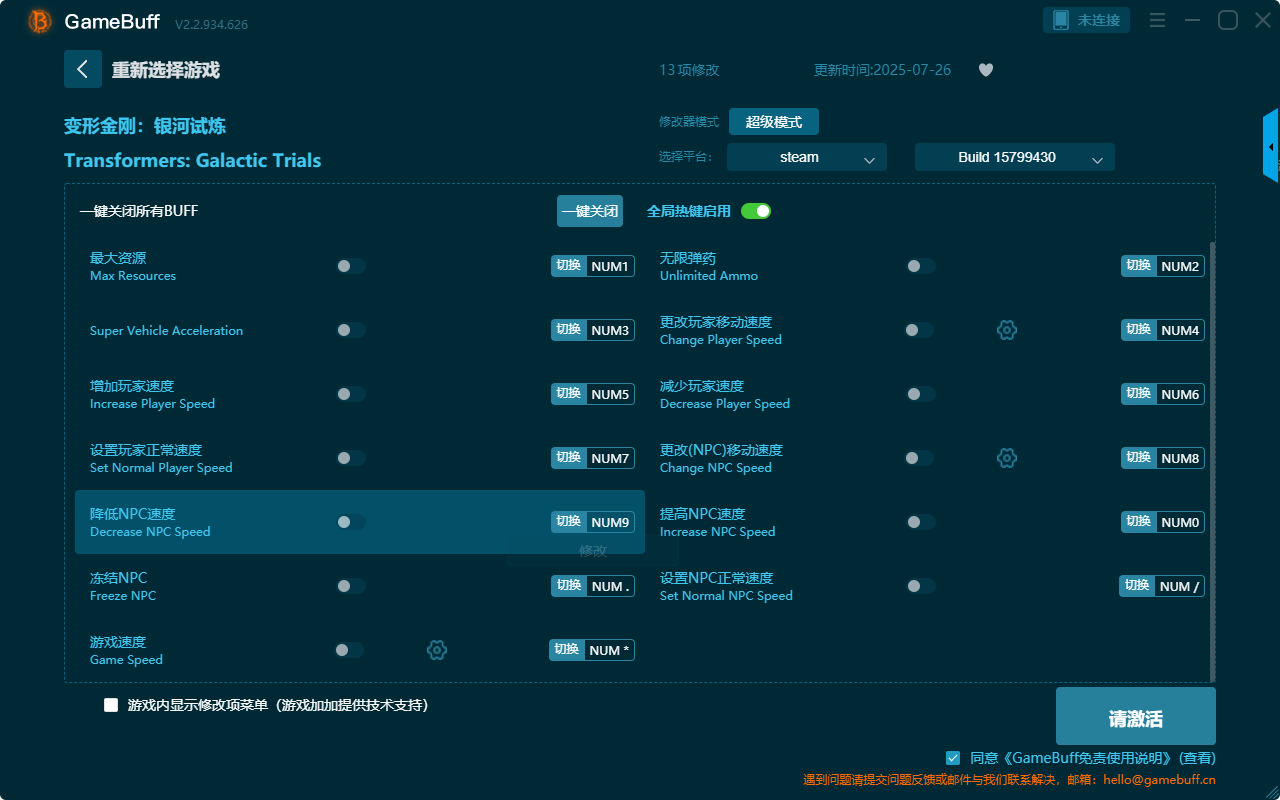The width and height of the screenshot is (1280, 800).
Task: Open the 查看 disclaimer link
Action: pyautogui.click(x=1198, y=758)
